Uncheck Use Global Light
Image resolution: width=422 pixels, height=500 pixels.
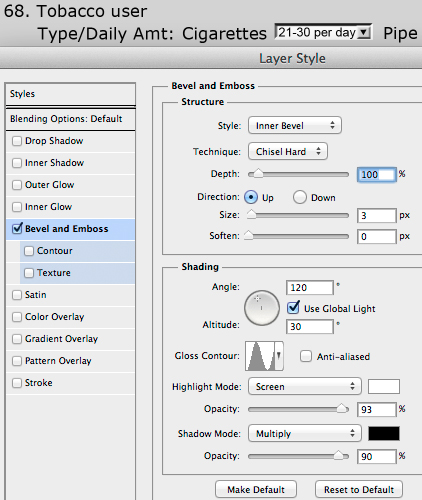(293, 307)
